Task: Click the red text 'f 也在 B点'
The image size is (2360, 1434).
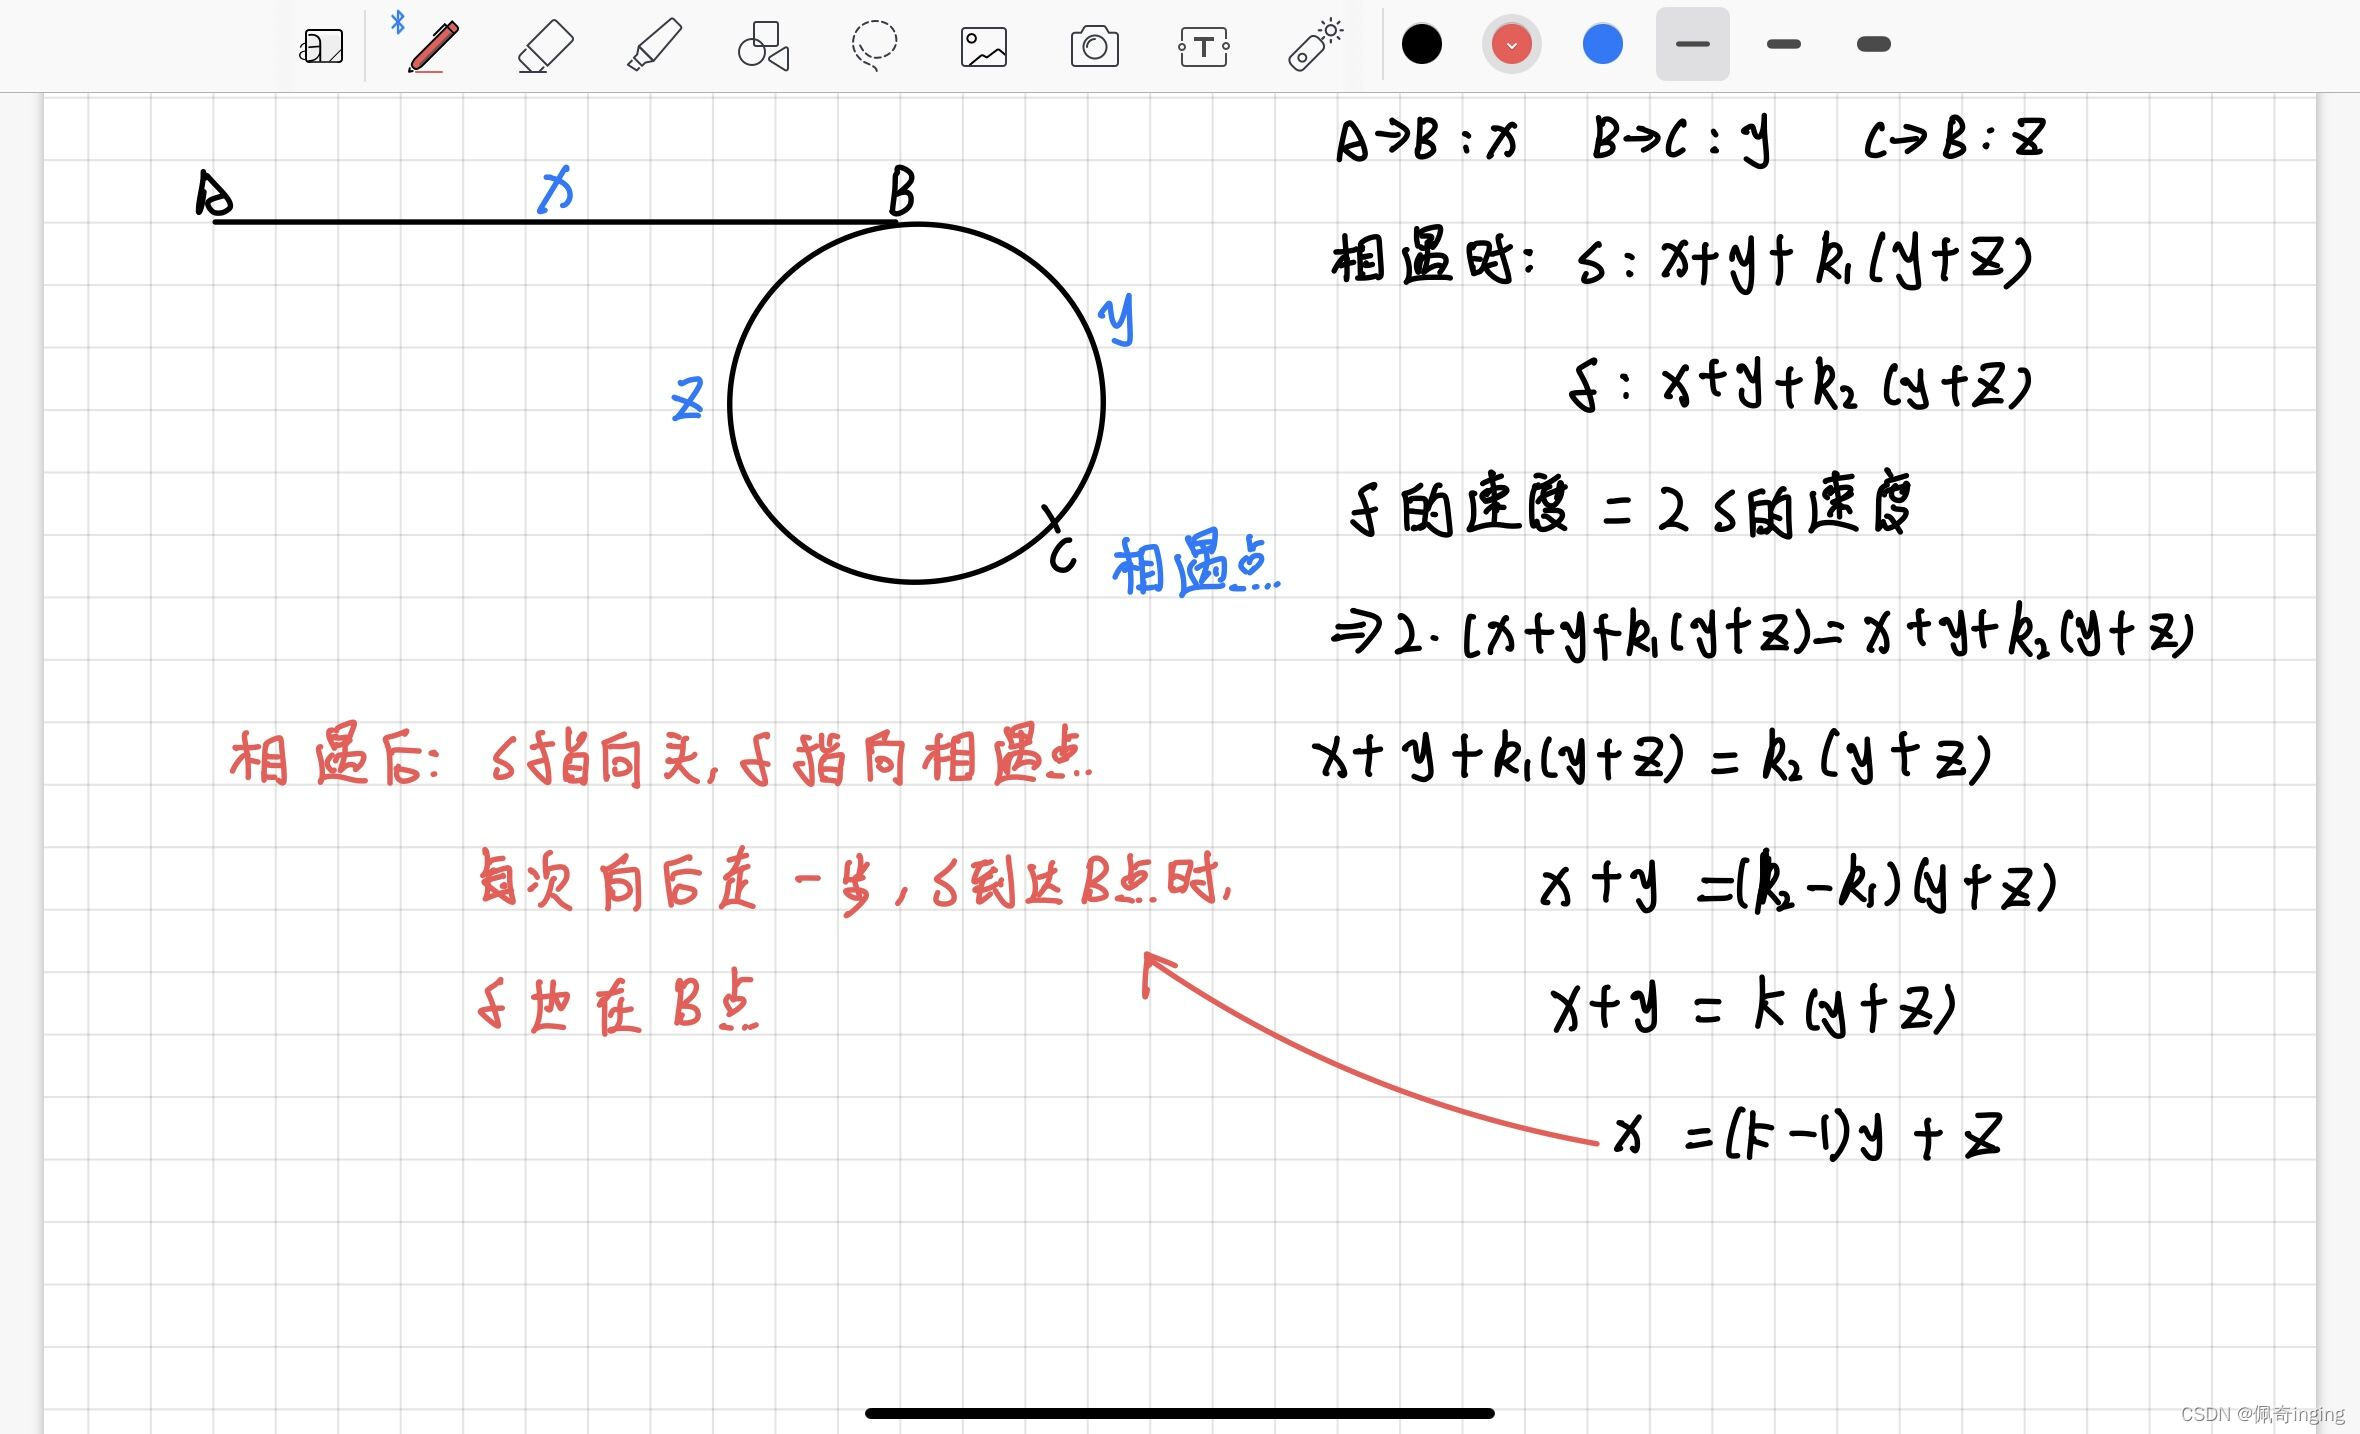Action: (x=618, y=1001)
